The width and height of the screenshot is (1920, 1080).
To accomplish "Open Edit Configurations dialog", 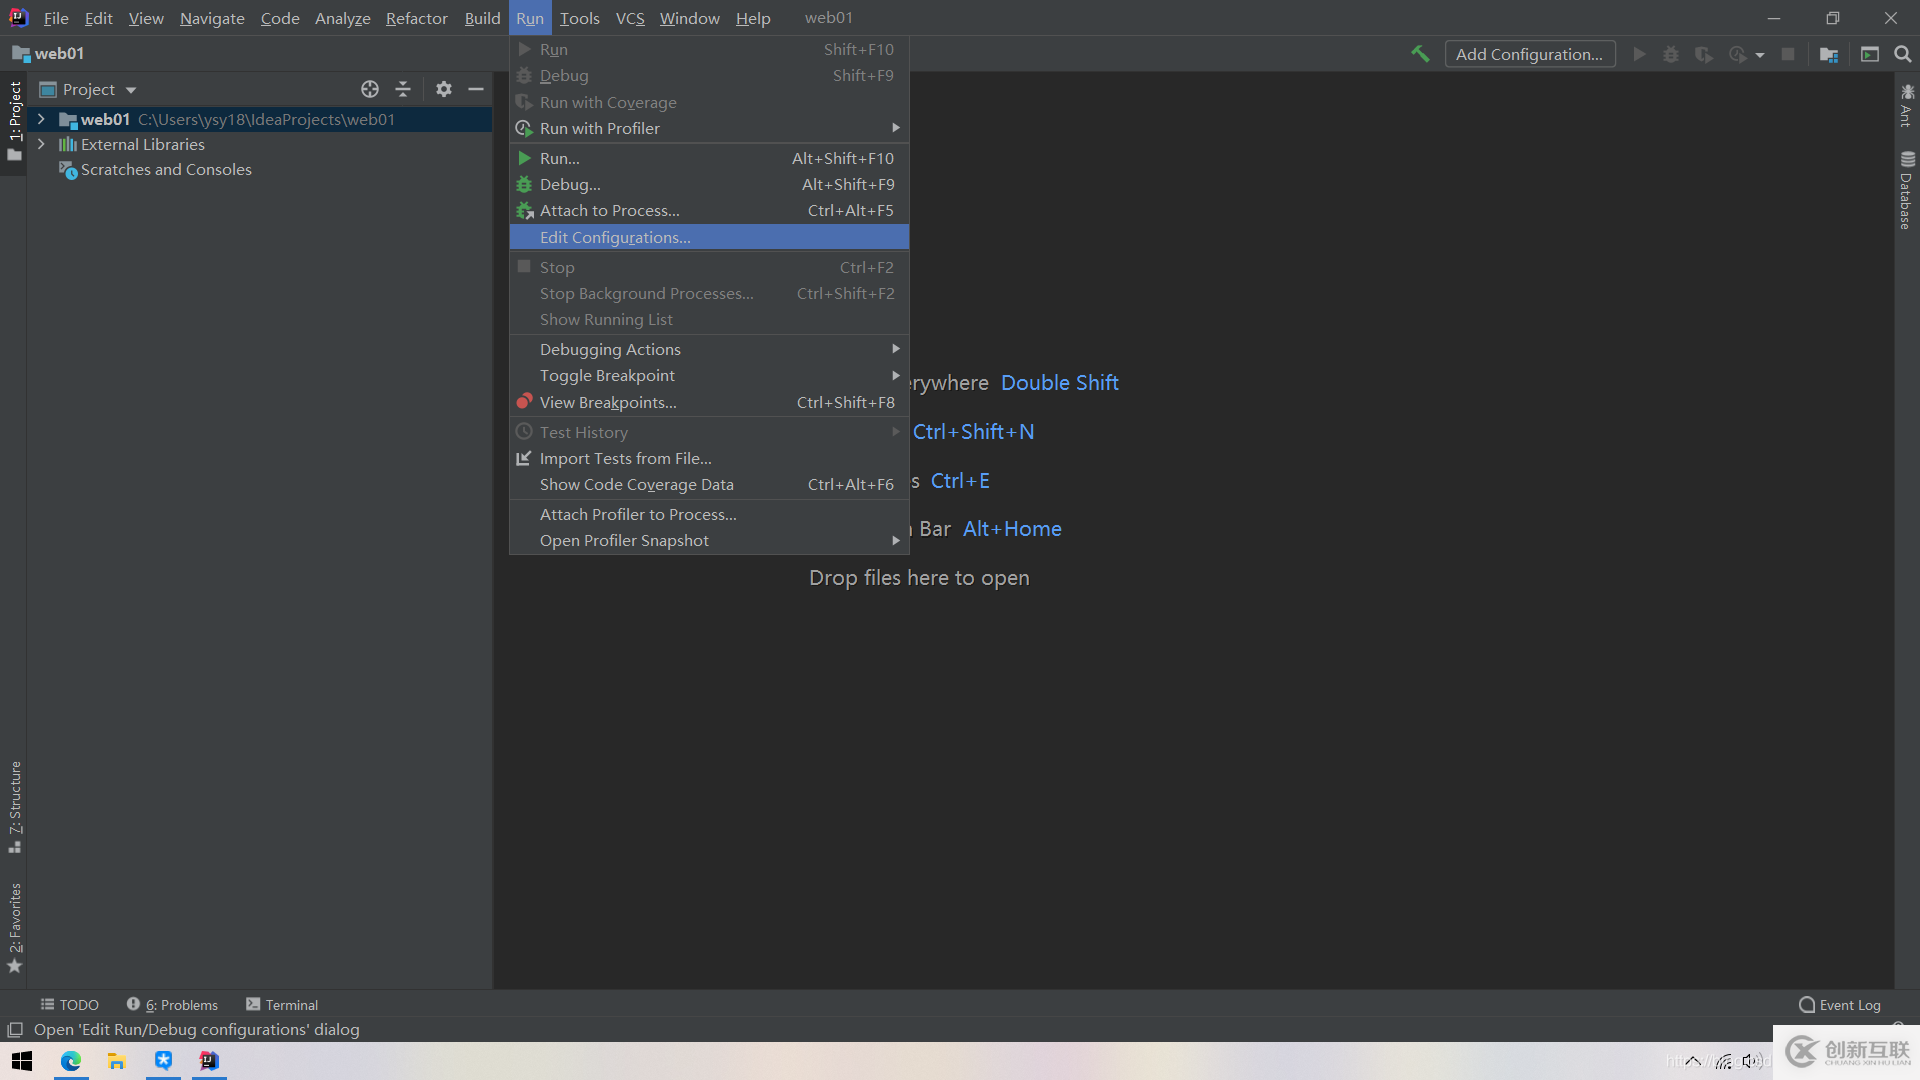I will [615, 237].
